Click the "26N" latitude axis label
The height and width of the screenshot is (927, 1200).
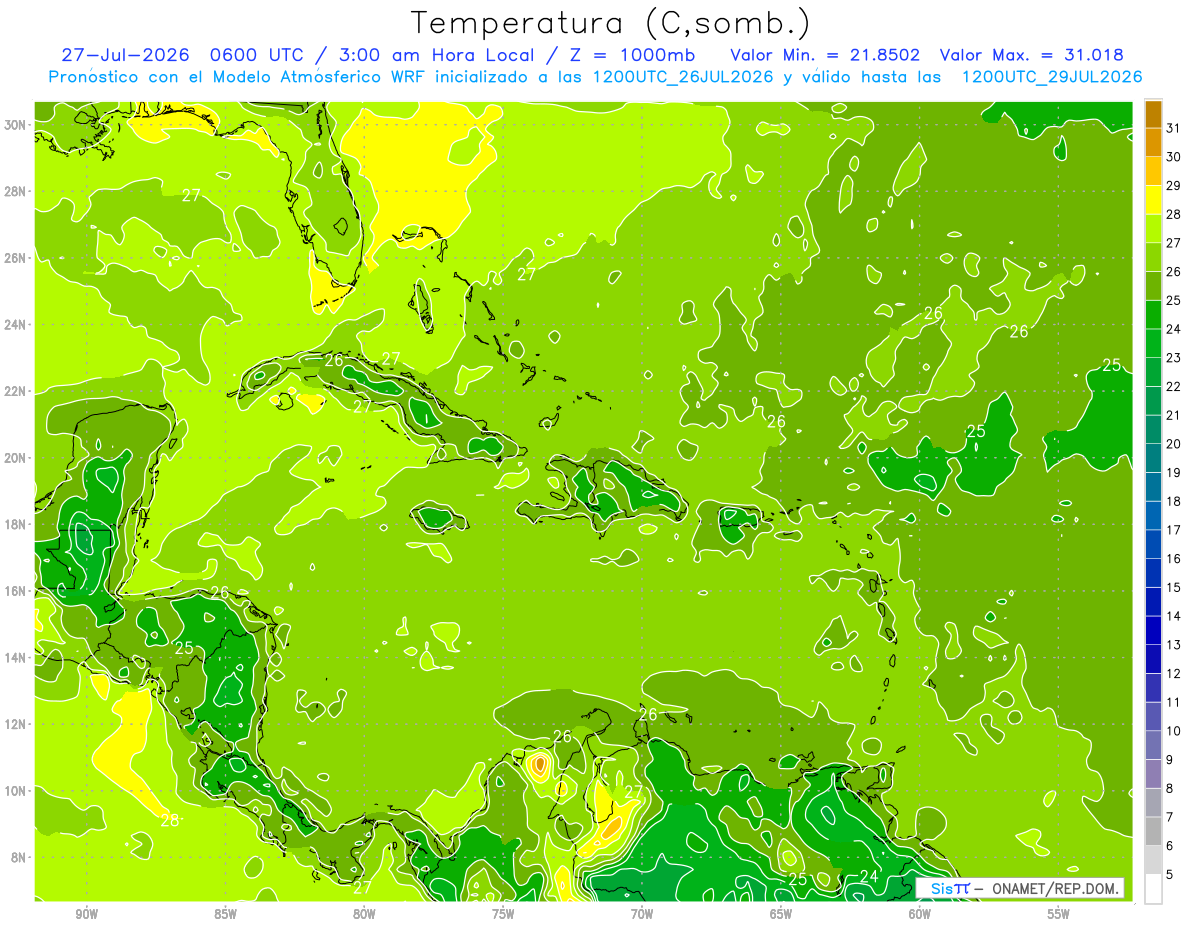(x=15, y=258)
